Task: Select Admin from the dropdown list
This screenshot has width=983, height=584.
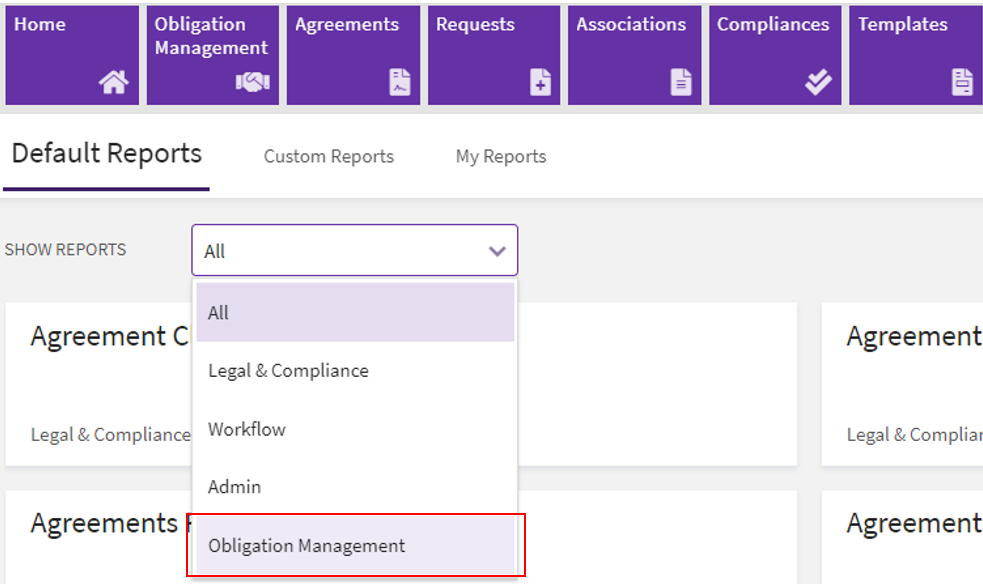Action: point(354,487)
